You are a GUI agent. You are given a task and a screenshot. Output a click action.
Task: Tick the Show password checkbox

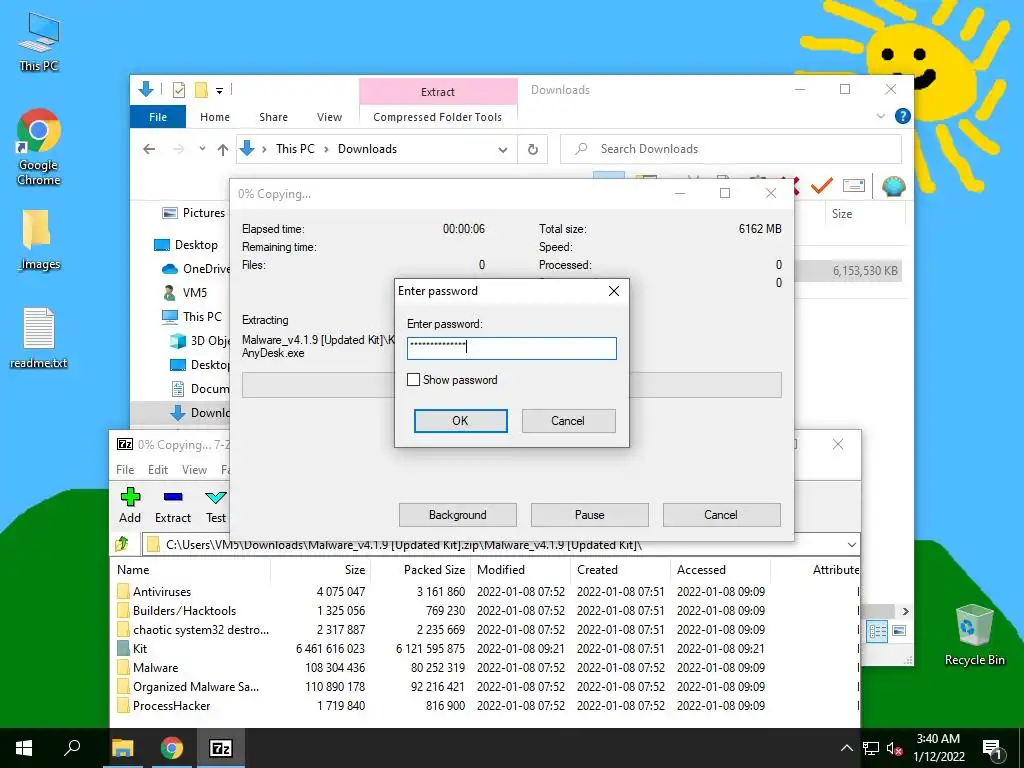coord(413,379)
